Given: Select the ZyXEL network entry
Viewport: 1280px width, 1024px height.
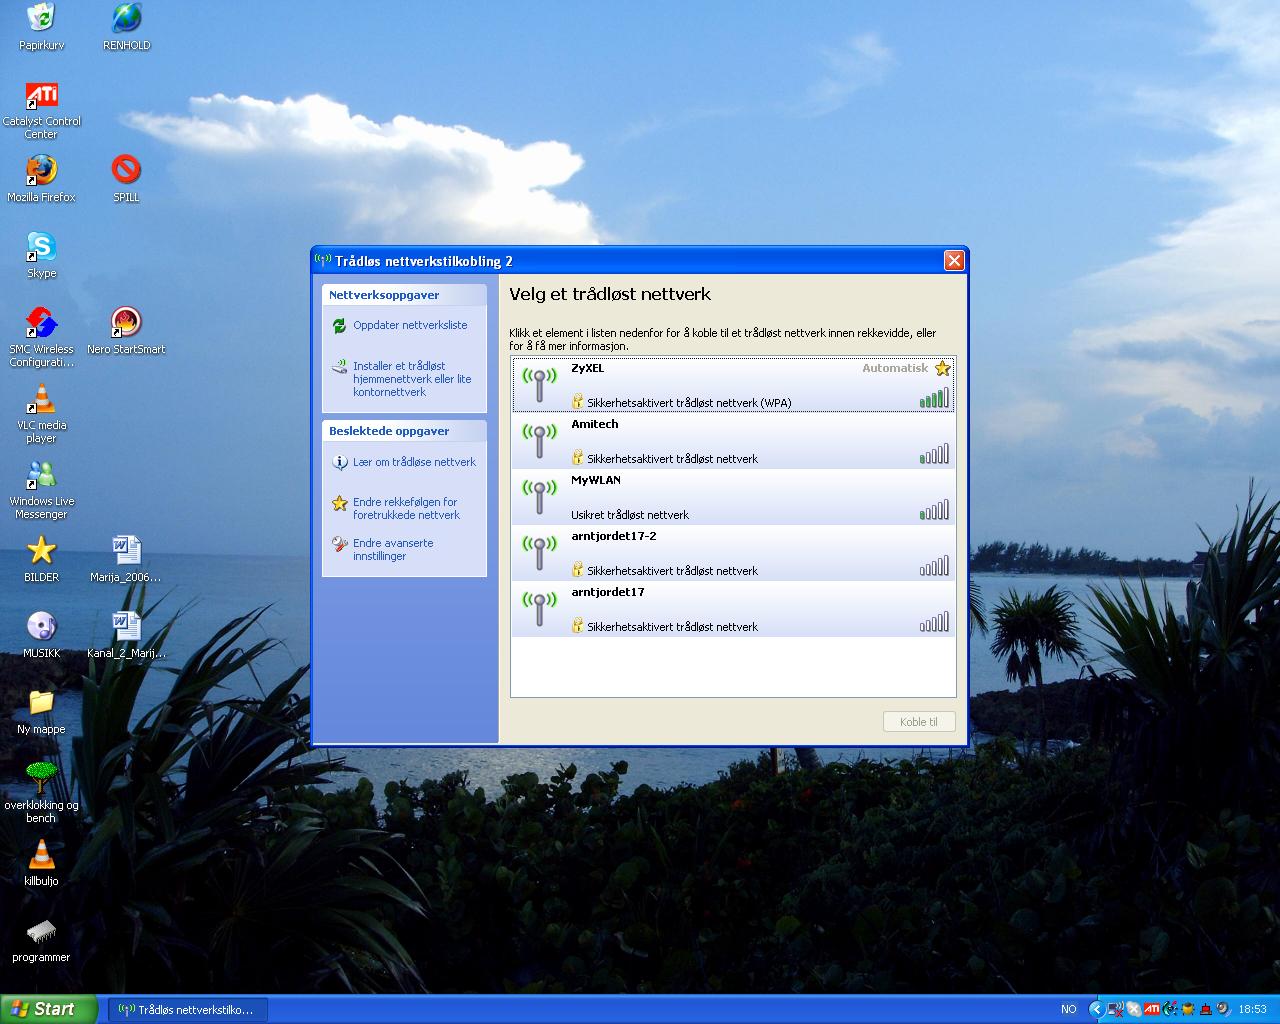Looking at the screenshot, I should point(734,385).
